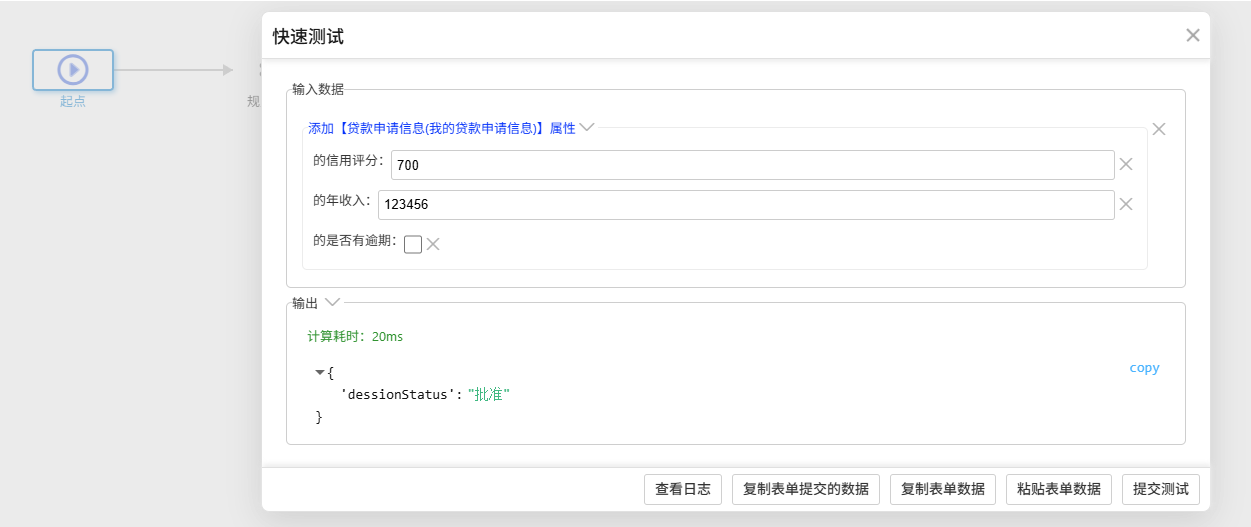Viewport: 1251px width, 527px height.
Task: Click the 添加【贷款申请信息】属性 link
Action: (441, 129)
